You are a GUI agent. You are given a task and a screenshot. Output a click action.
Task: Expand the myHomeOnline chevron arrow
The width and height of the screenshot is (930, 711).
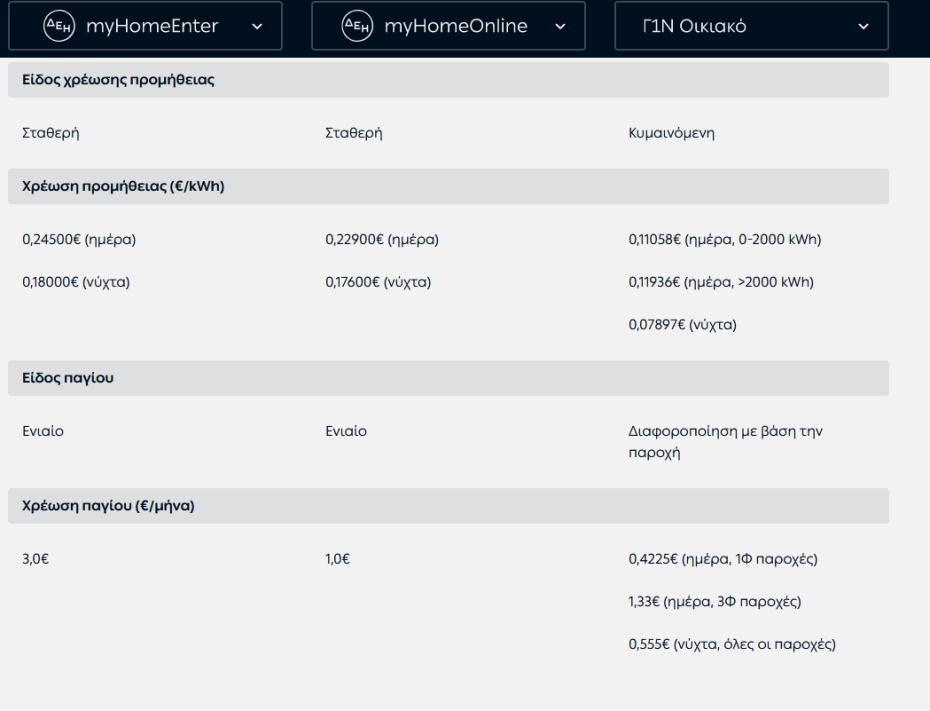(560, 27)
